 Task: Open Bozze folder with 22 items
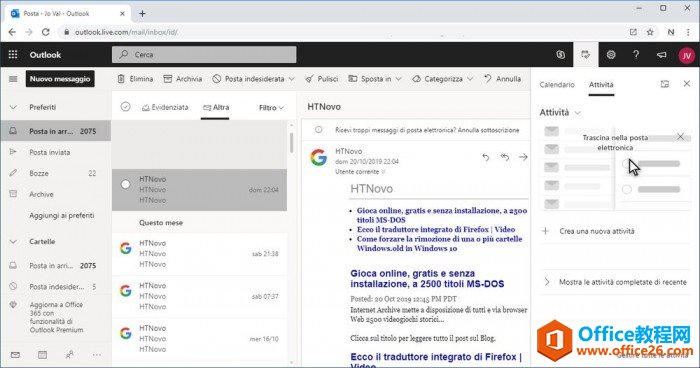56,173
